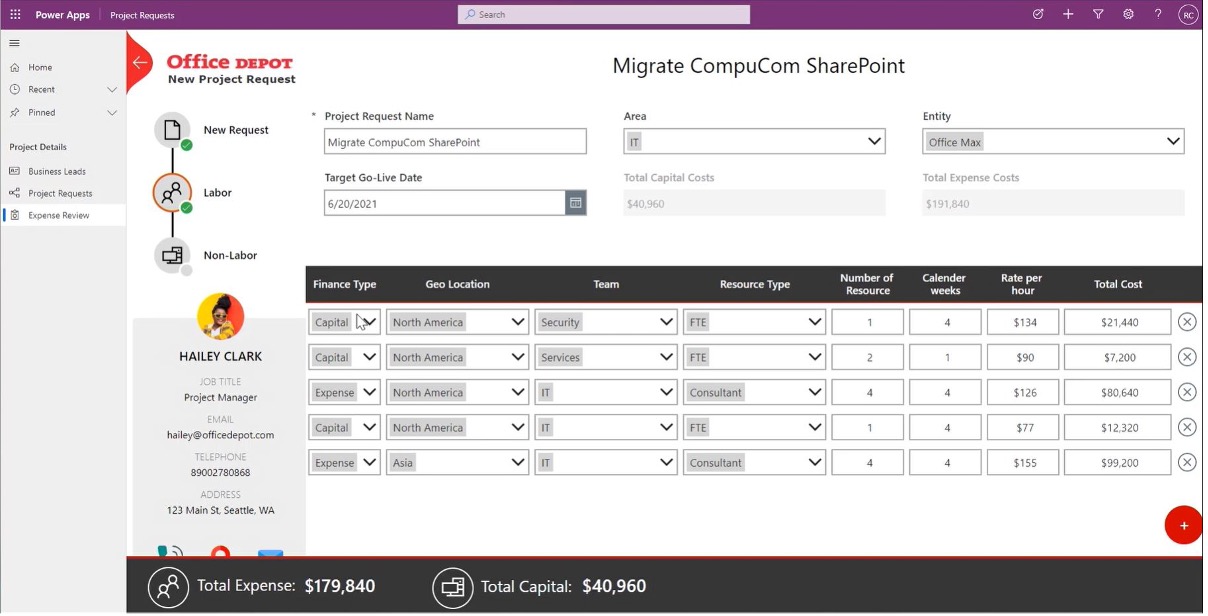This screenshot has width=1208, height=616.
Task: Click the Total Capital devices icon in footer
Action: [452, 587]
